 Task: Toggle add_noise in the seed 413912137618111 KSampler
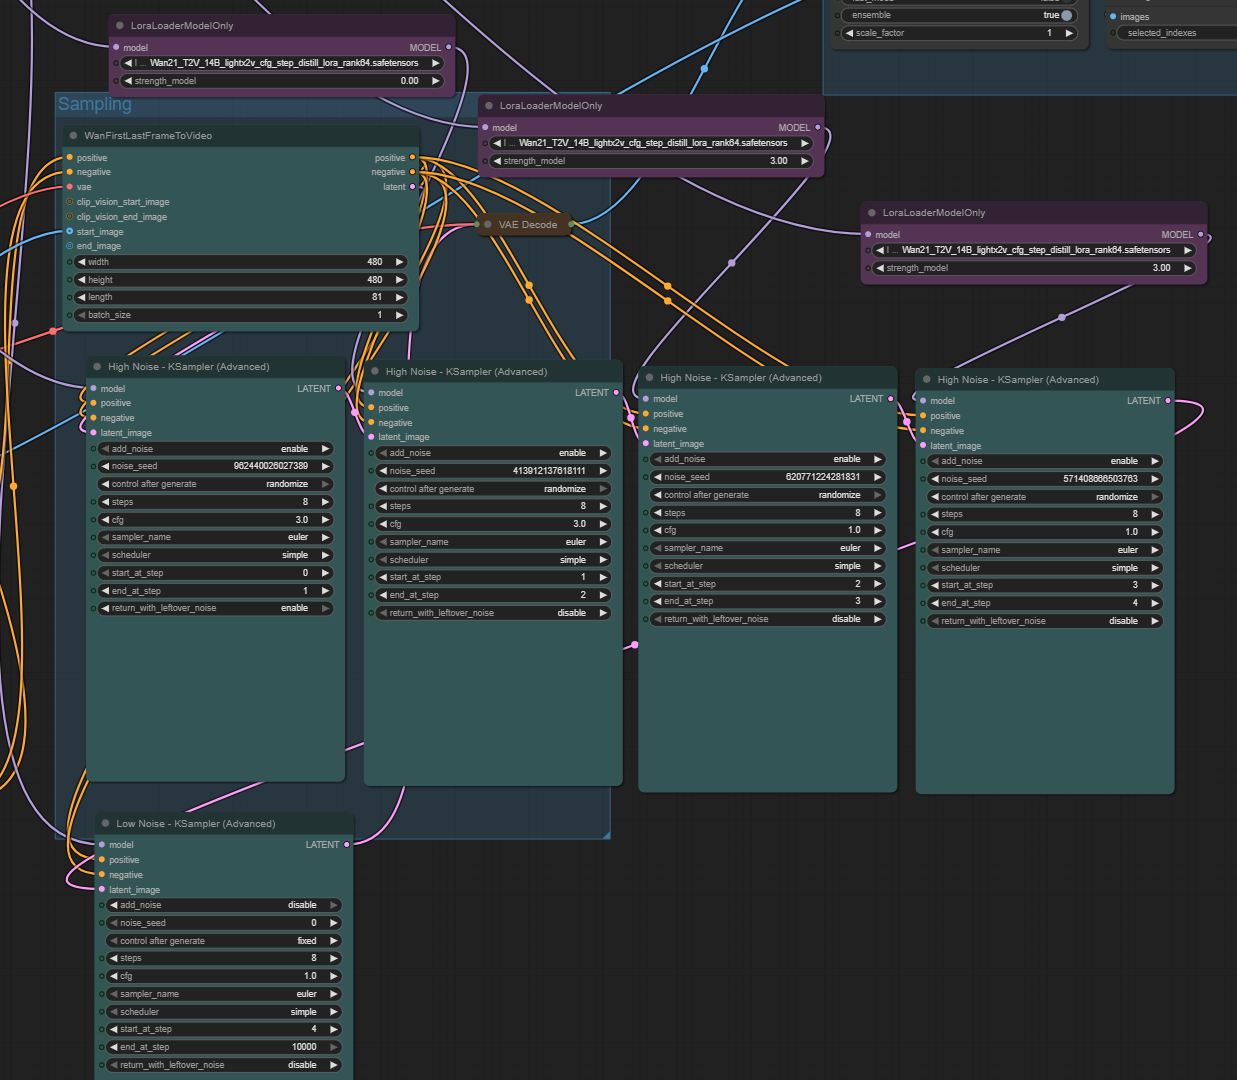pos(493,453)
